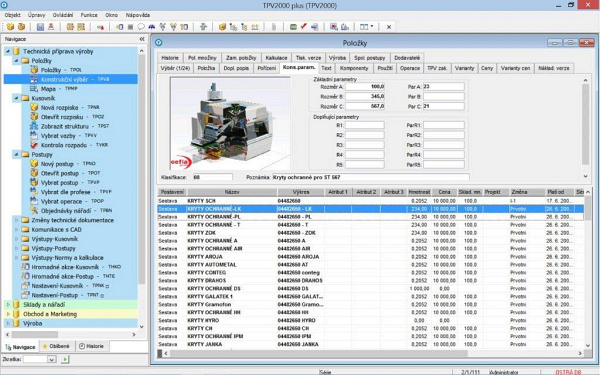Select the KRYTY GALATEK 1 row
Viewport: 600px width, 375px height.
[370, 297]
